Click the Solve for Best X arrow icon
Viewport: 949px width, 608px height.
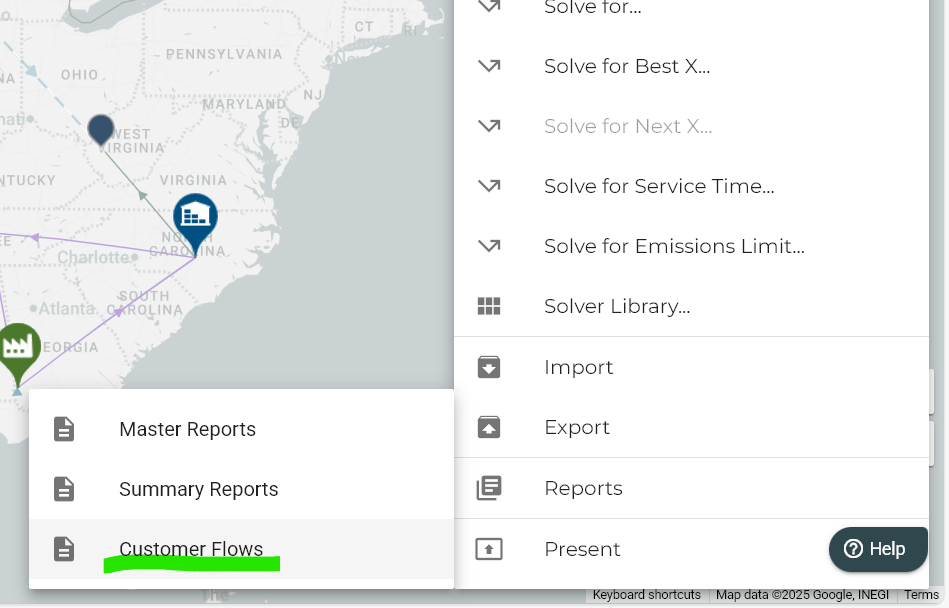489,67
